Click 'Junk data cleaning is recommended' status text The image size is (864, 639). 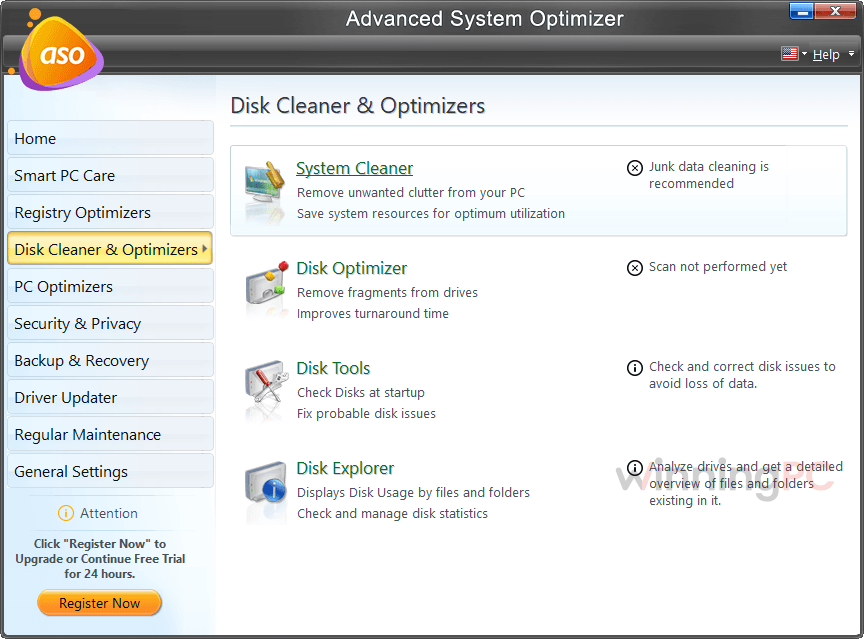709,175
